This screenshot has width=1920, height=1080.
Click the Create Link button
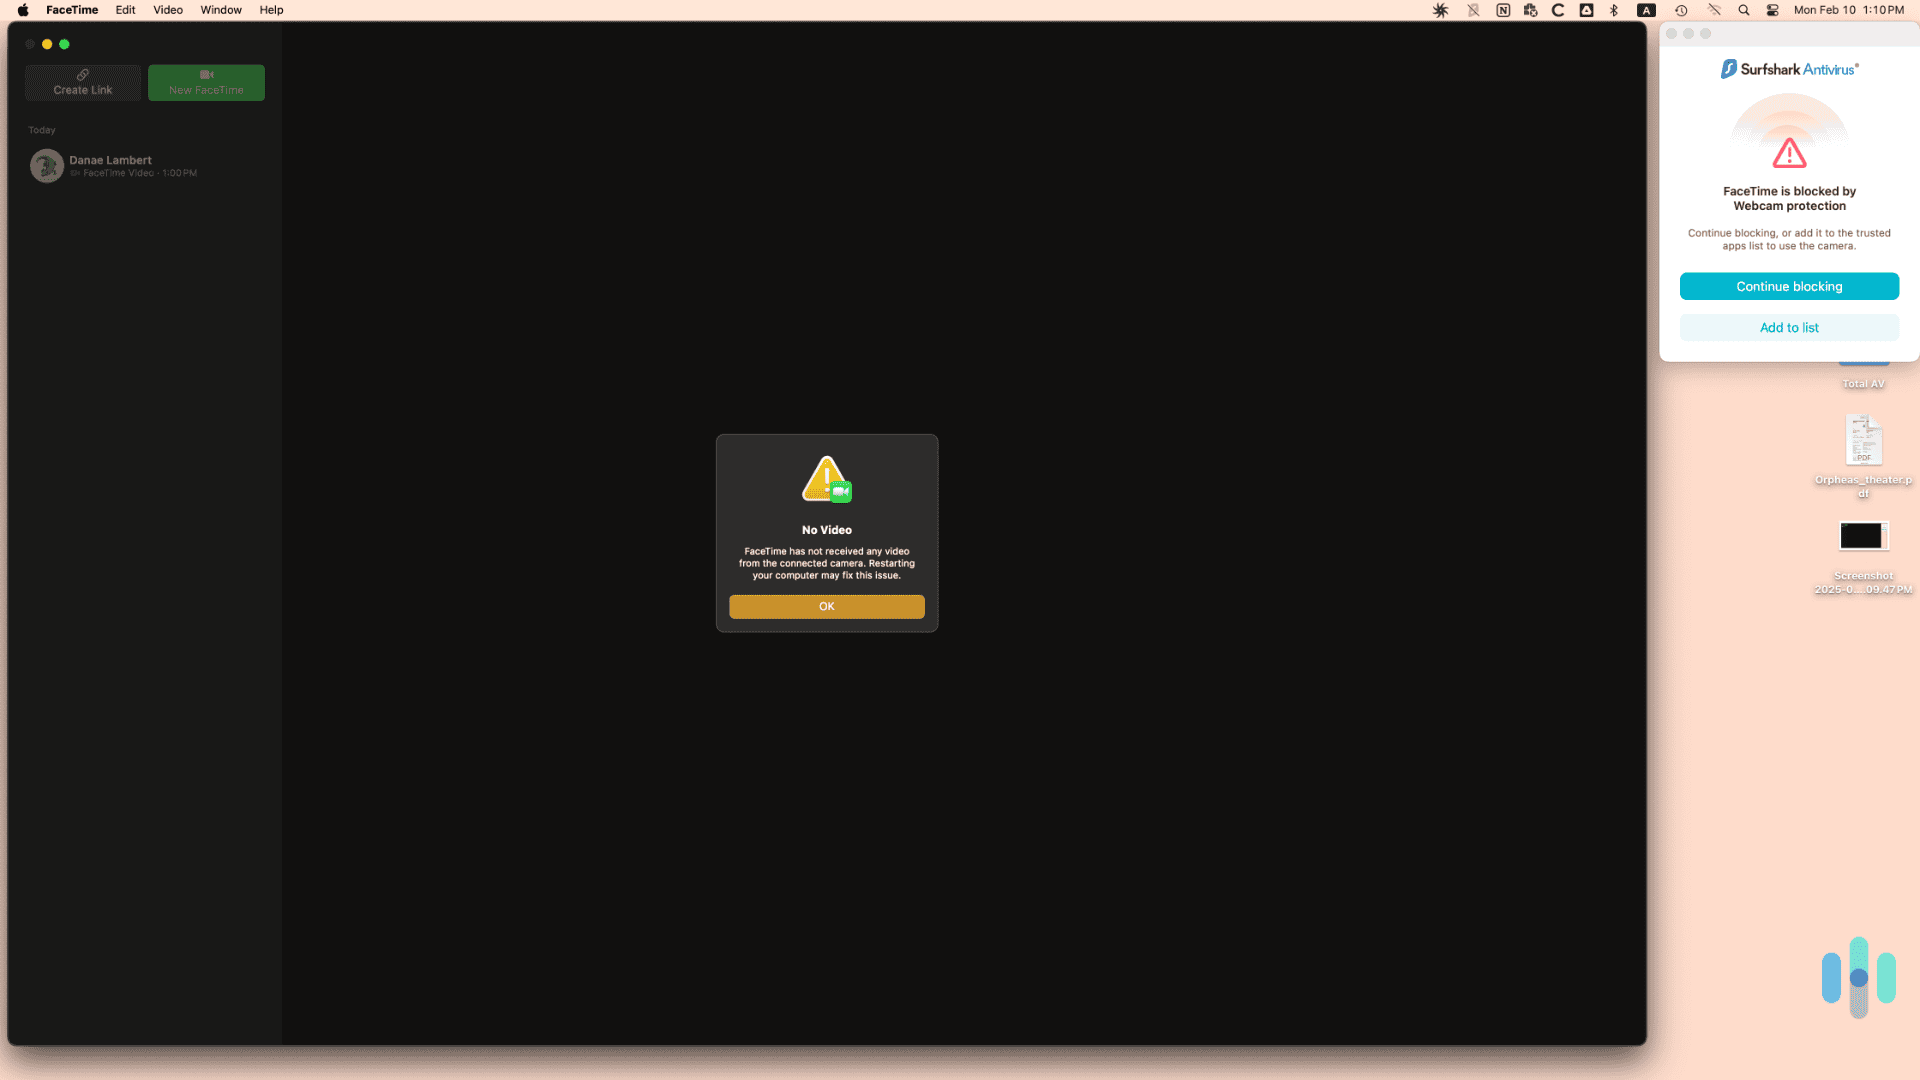[83, 82]
